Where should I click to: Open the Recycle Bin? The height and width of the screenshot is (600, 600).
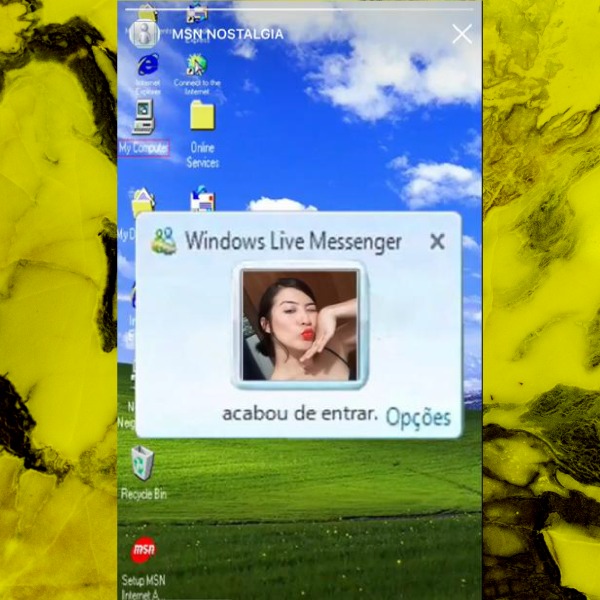coord(143,464)
